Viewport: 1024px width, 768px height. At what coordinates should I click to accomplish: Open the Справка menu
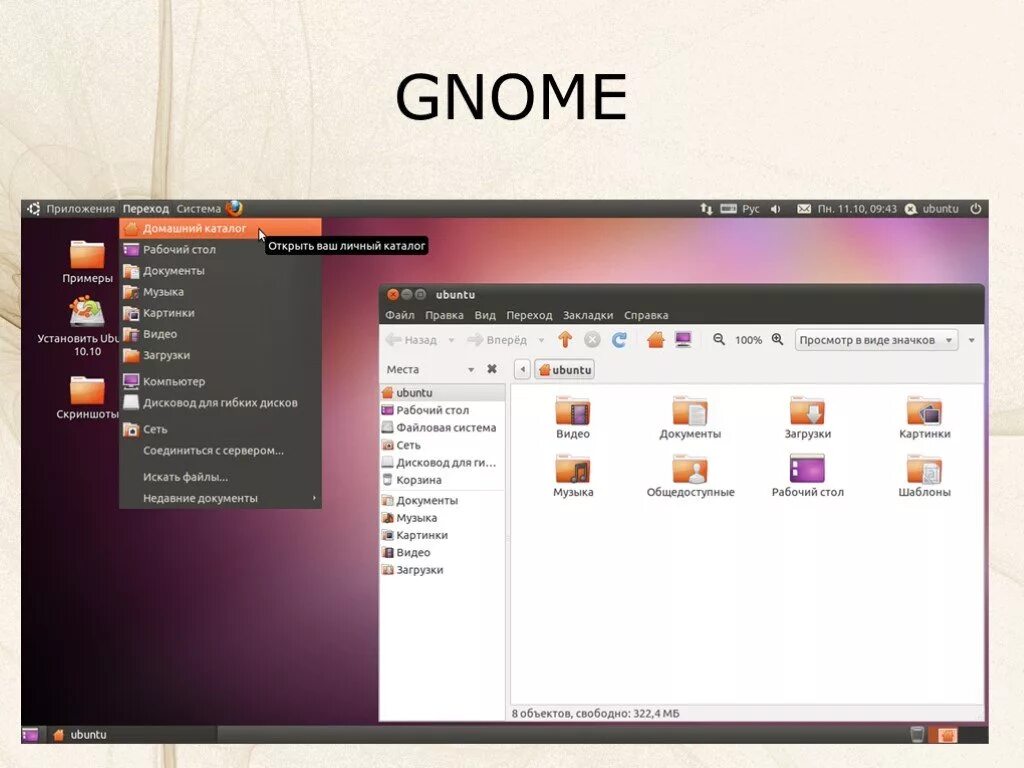(x=646, y=315)
